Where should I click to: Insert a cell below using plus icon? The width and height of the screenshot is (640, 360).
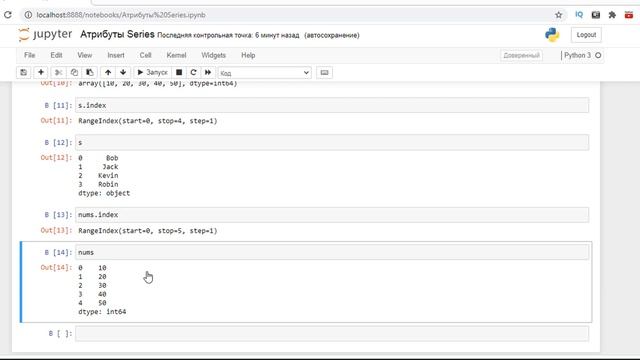(41, 73)
